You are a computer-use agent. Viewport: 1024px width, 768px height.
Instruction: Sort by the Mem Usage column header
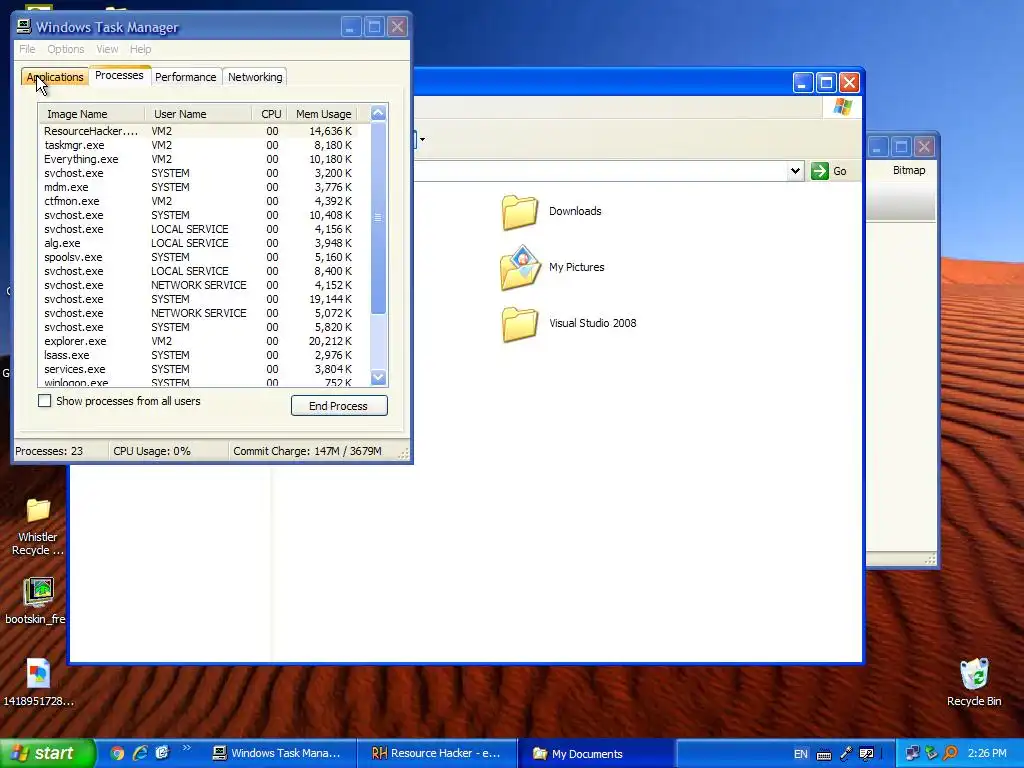pos(323,114)
